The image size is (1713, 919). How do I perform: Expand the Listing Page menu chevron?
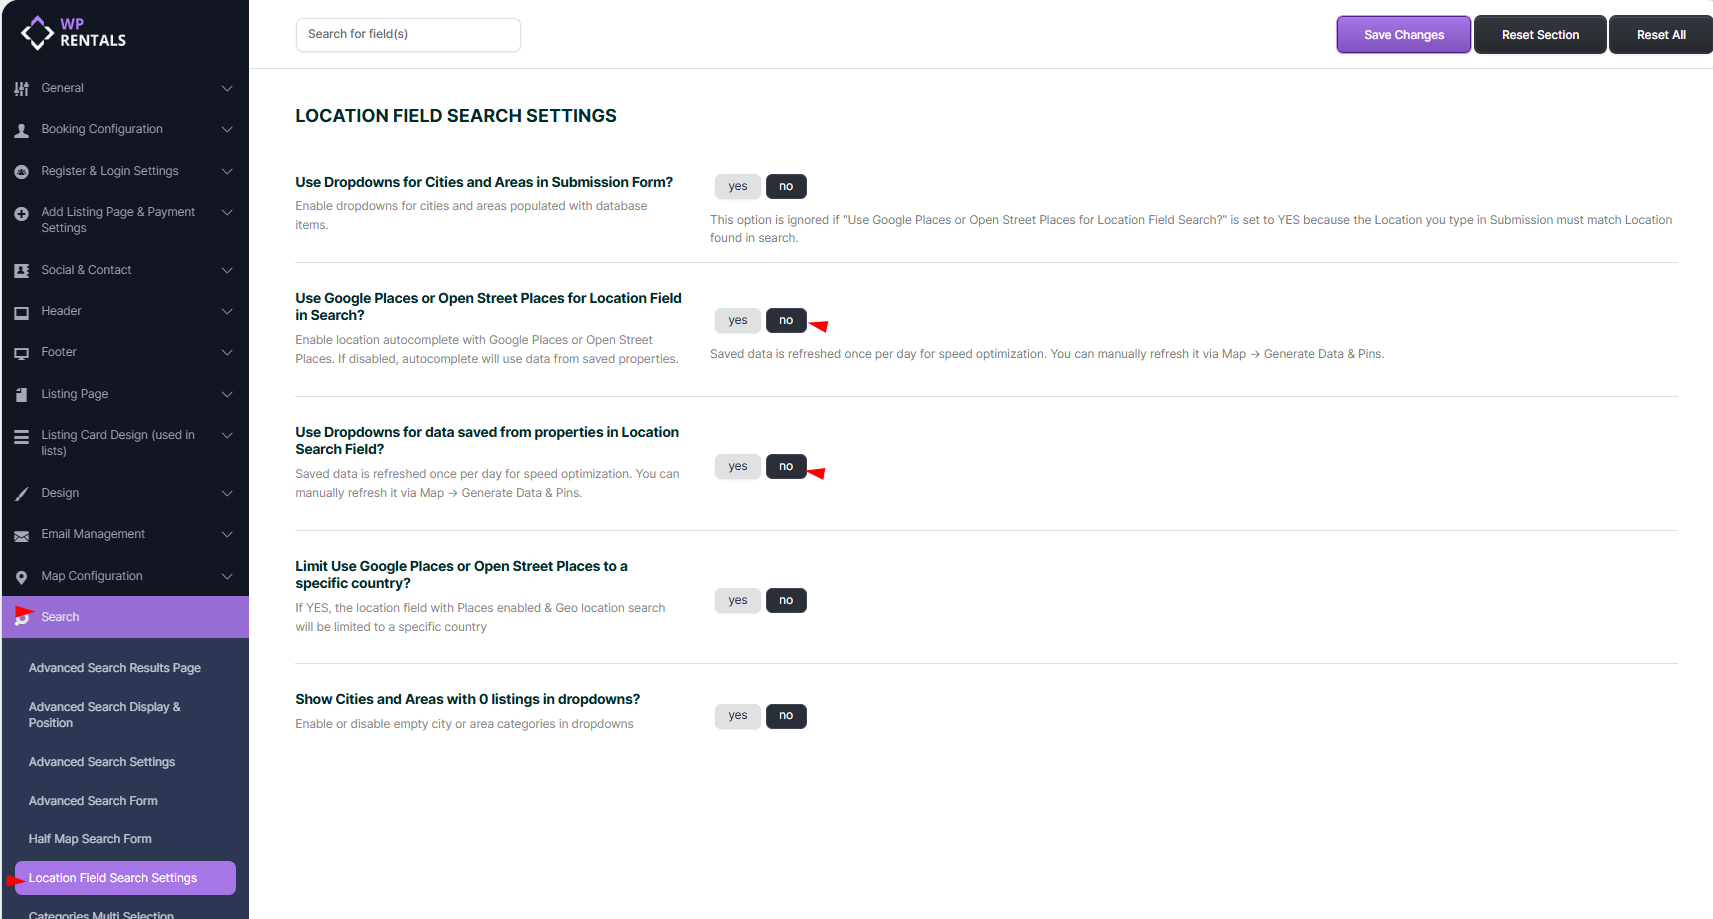[x=227, y=394]
